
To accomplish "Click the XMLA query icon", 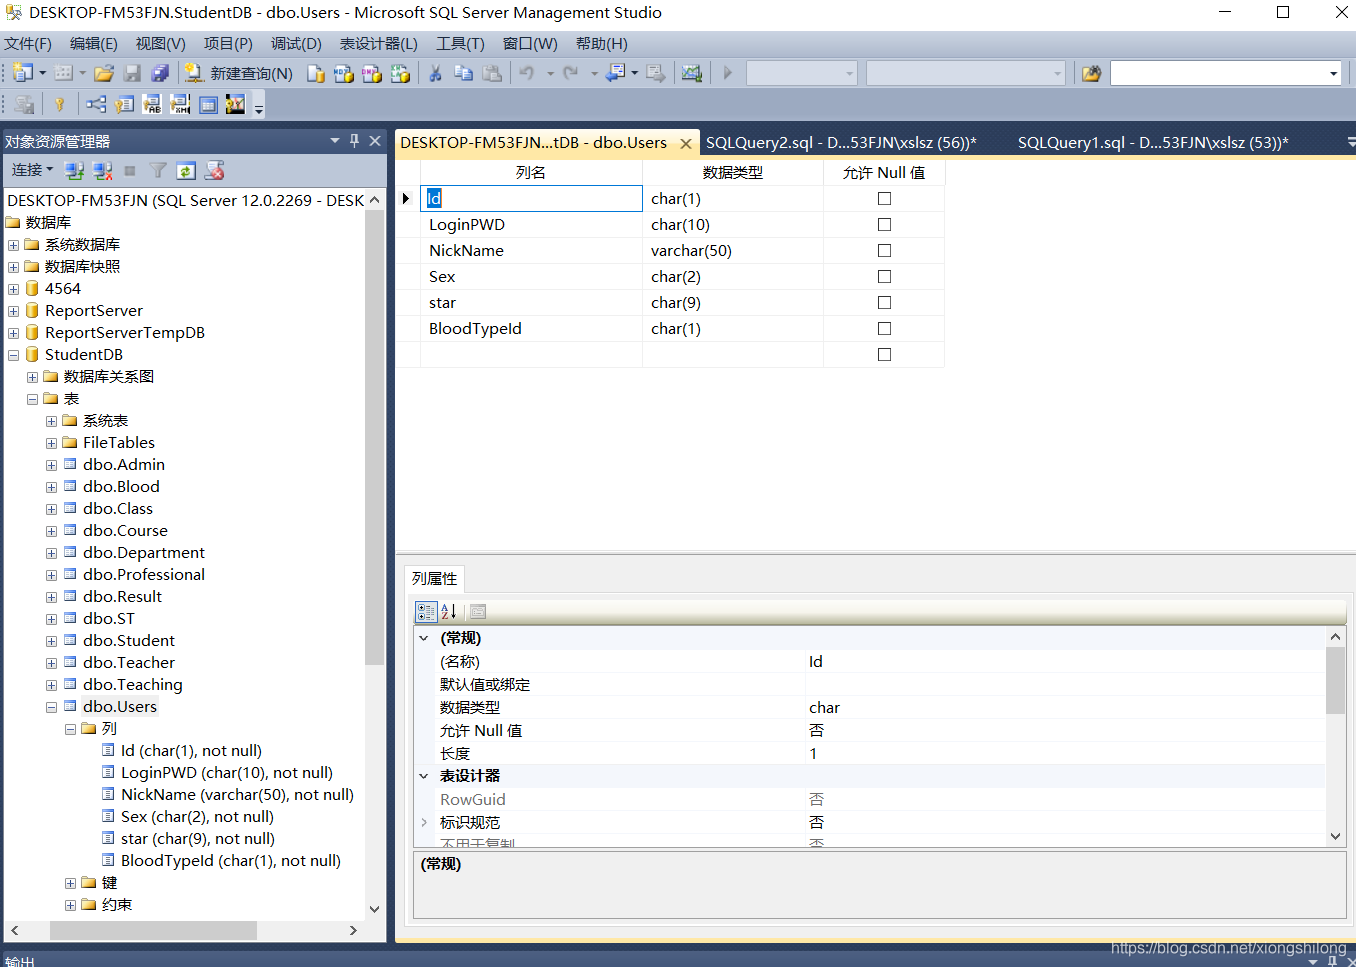I will click(x=400, y=73).
